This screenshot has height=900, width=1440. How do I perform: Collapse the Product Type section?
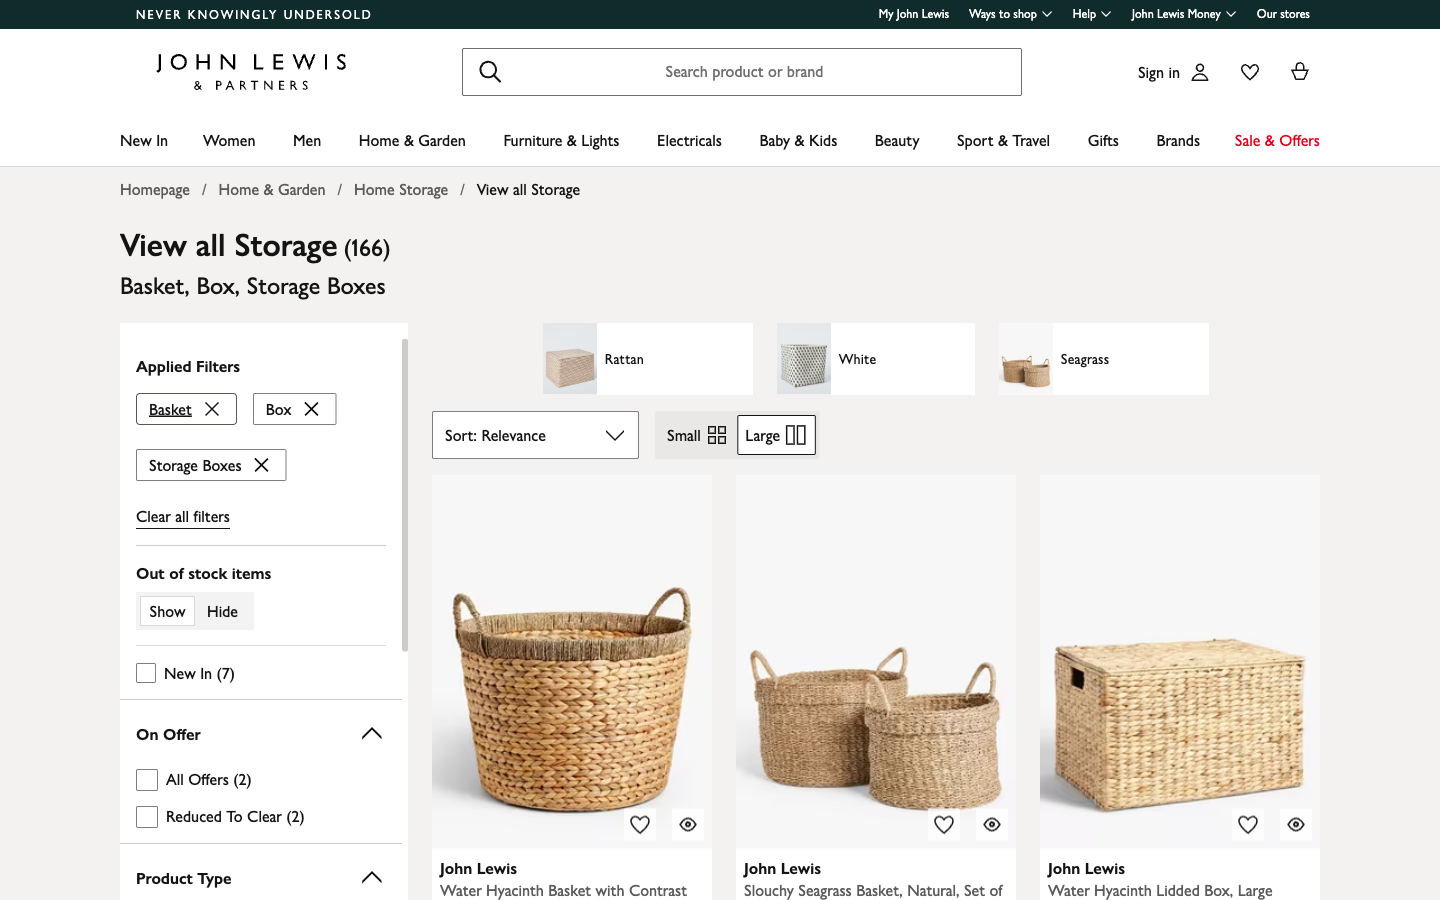tap(371, 877)
